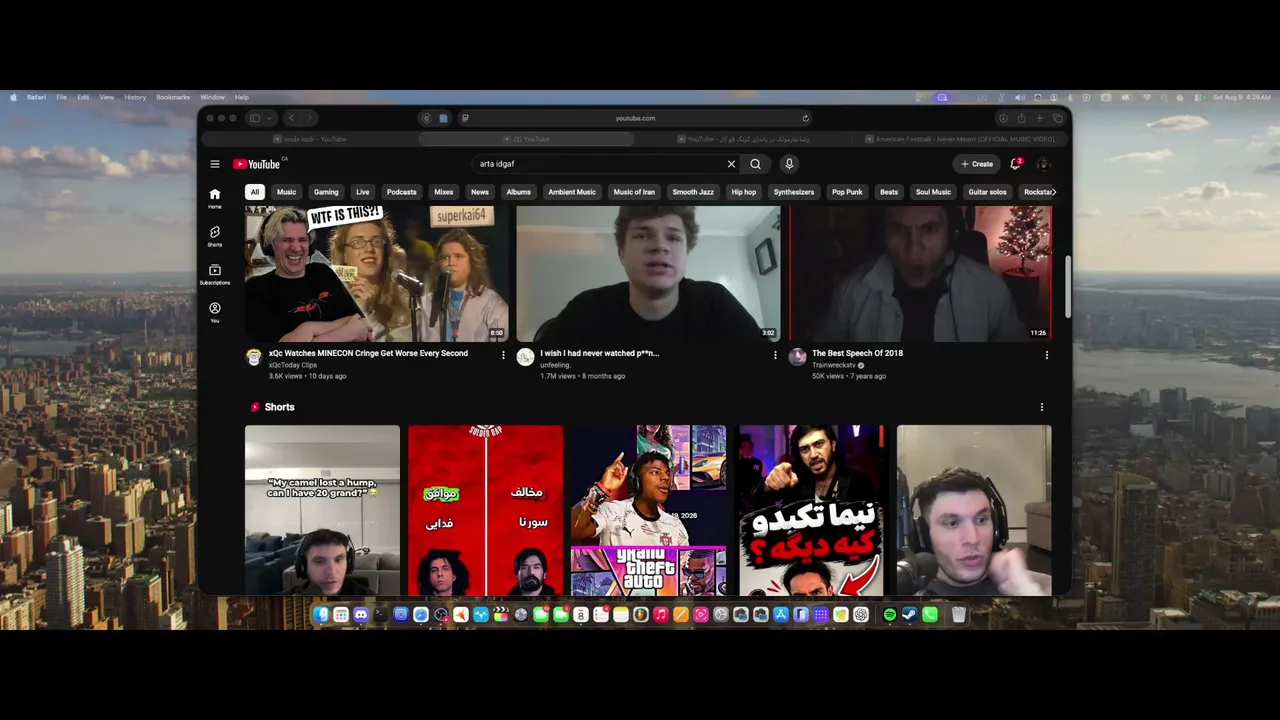Share the page from Safari toolbar
Viewport: 1280px width, 720px height.
(x=1021, y=118)
